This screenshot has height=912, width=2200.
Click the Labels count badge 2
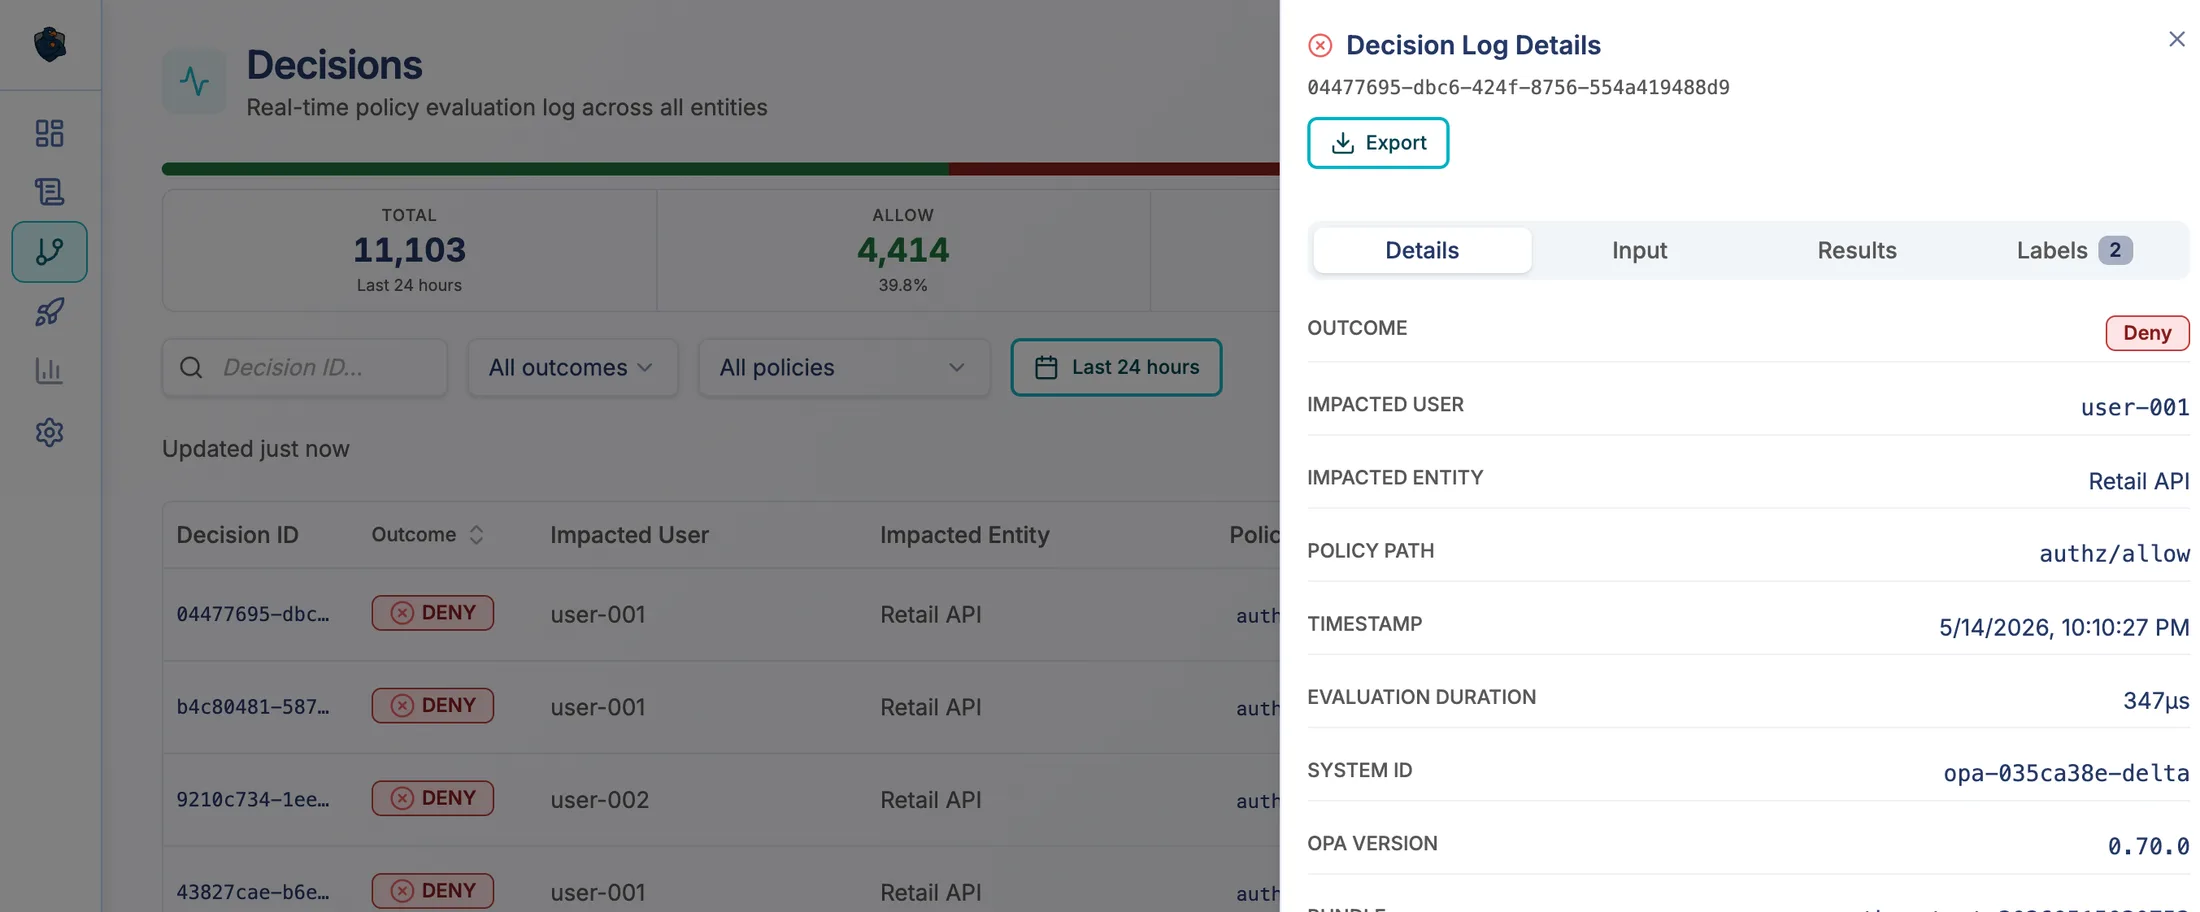click(2115, 250)
